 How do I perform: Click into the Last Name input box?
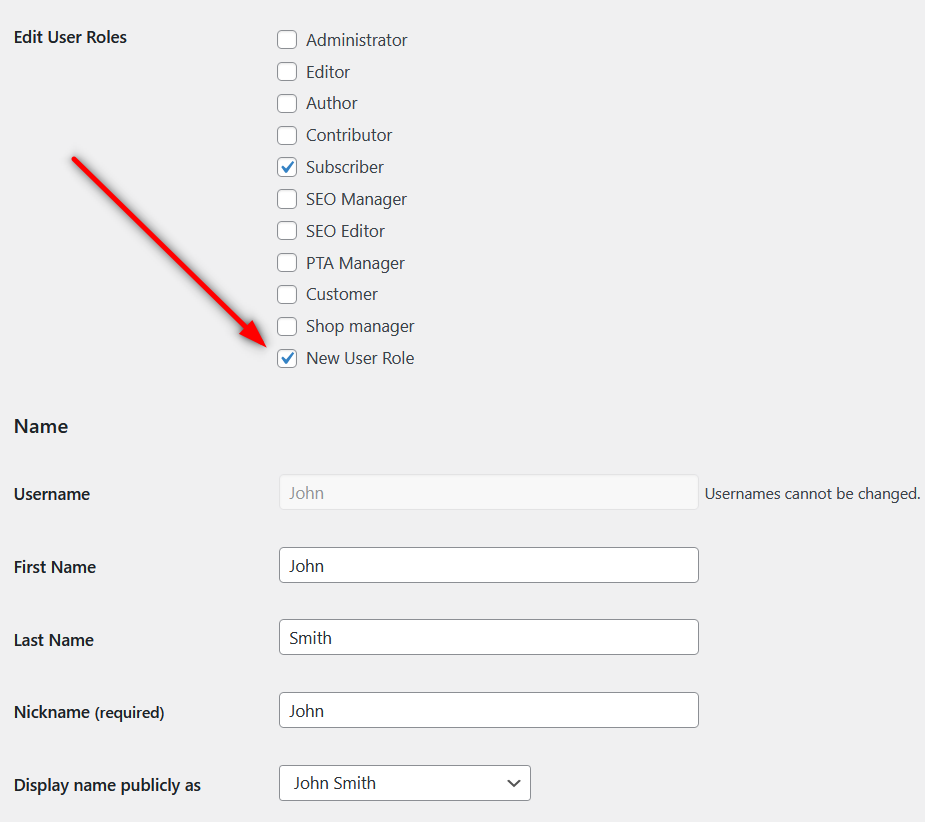tap(488, 638)
